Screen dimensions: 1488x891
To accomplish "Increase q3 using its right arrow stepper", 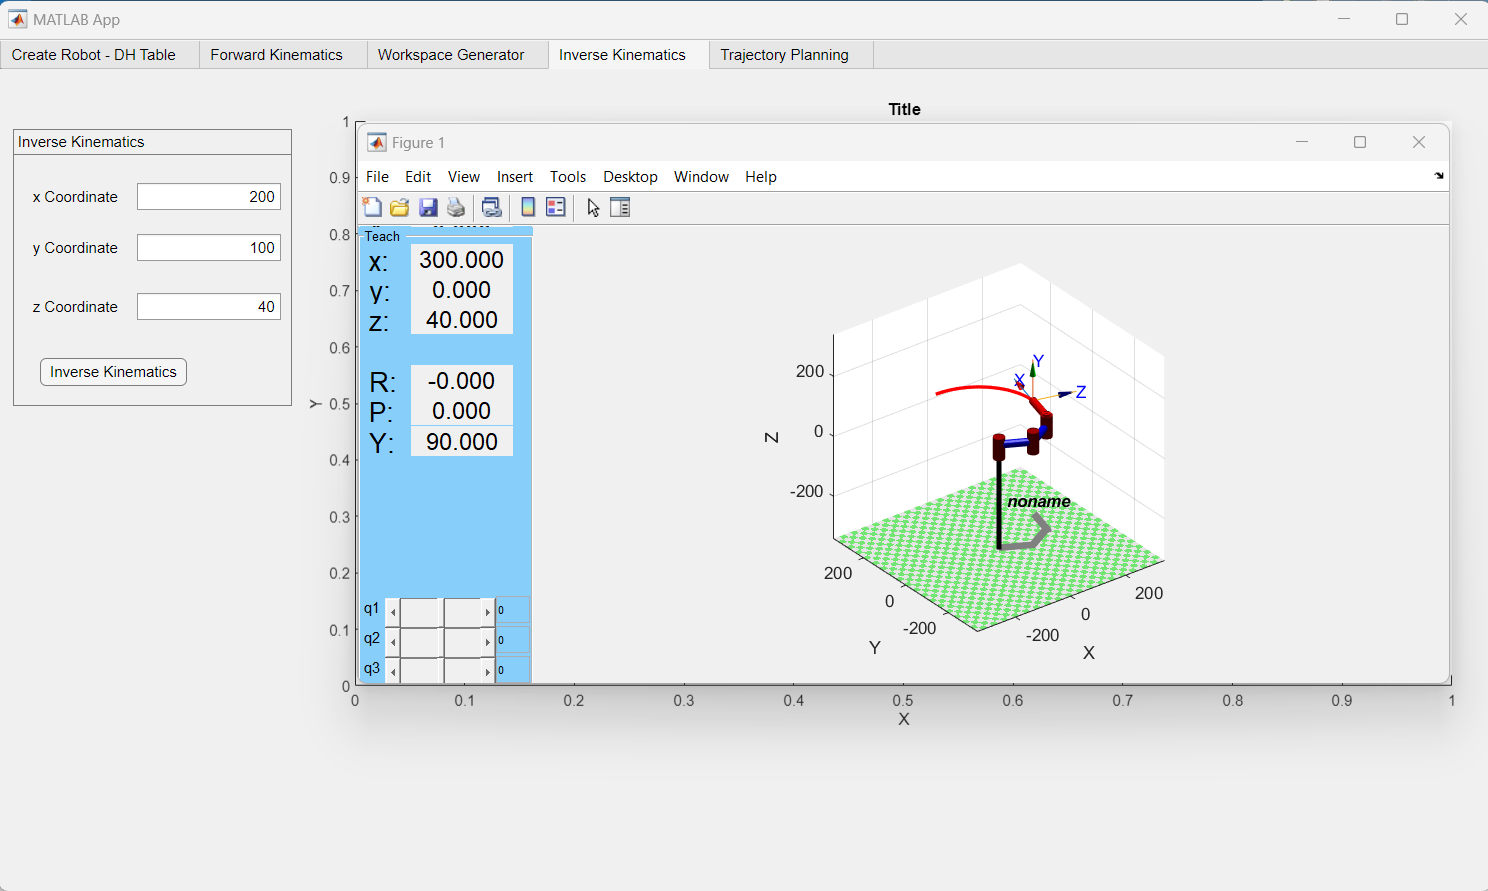I will click(488, 671).
